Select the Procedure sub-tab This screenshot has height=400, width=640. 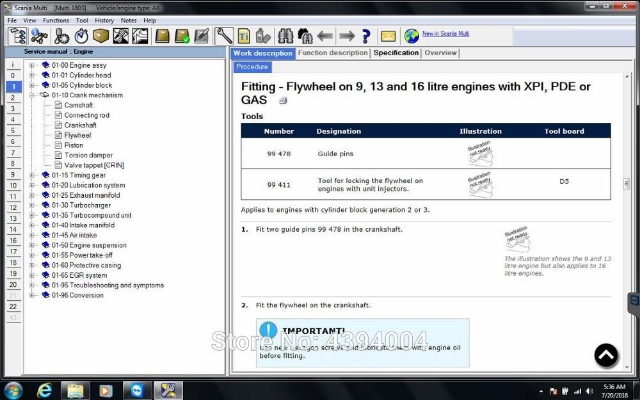pyautogui.click(x=252, y=67)
